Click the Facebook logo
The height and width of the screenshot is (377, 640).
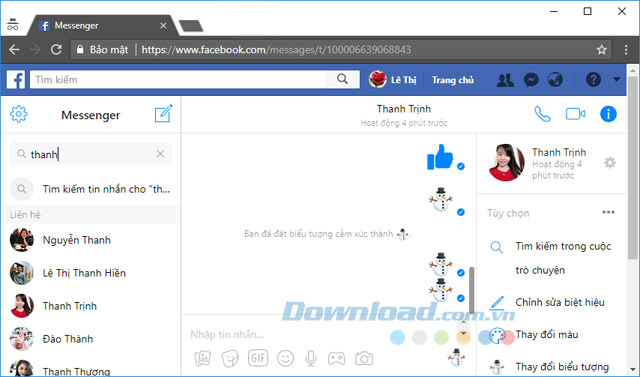click(16, 80)
